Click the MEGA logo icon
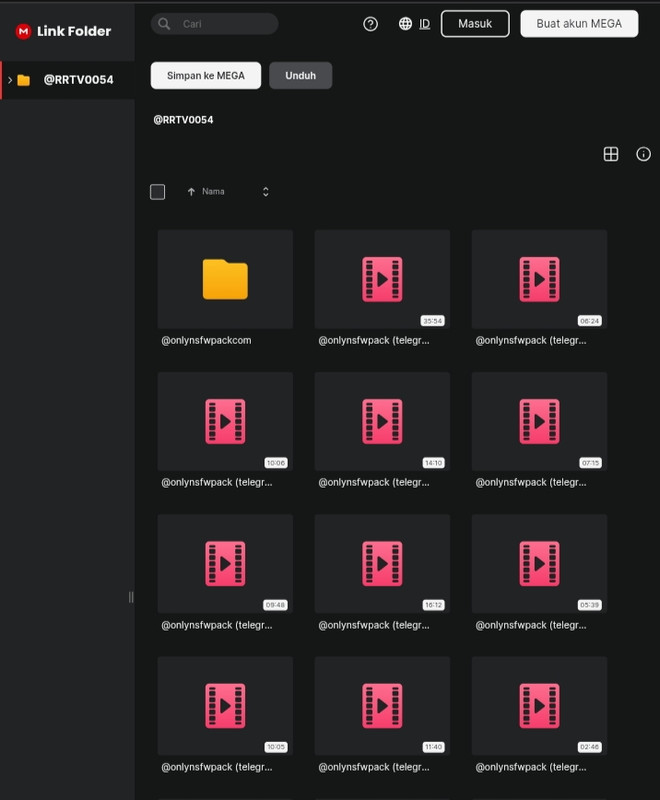 click(23, 32)
